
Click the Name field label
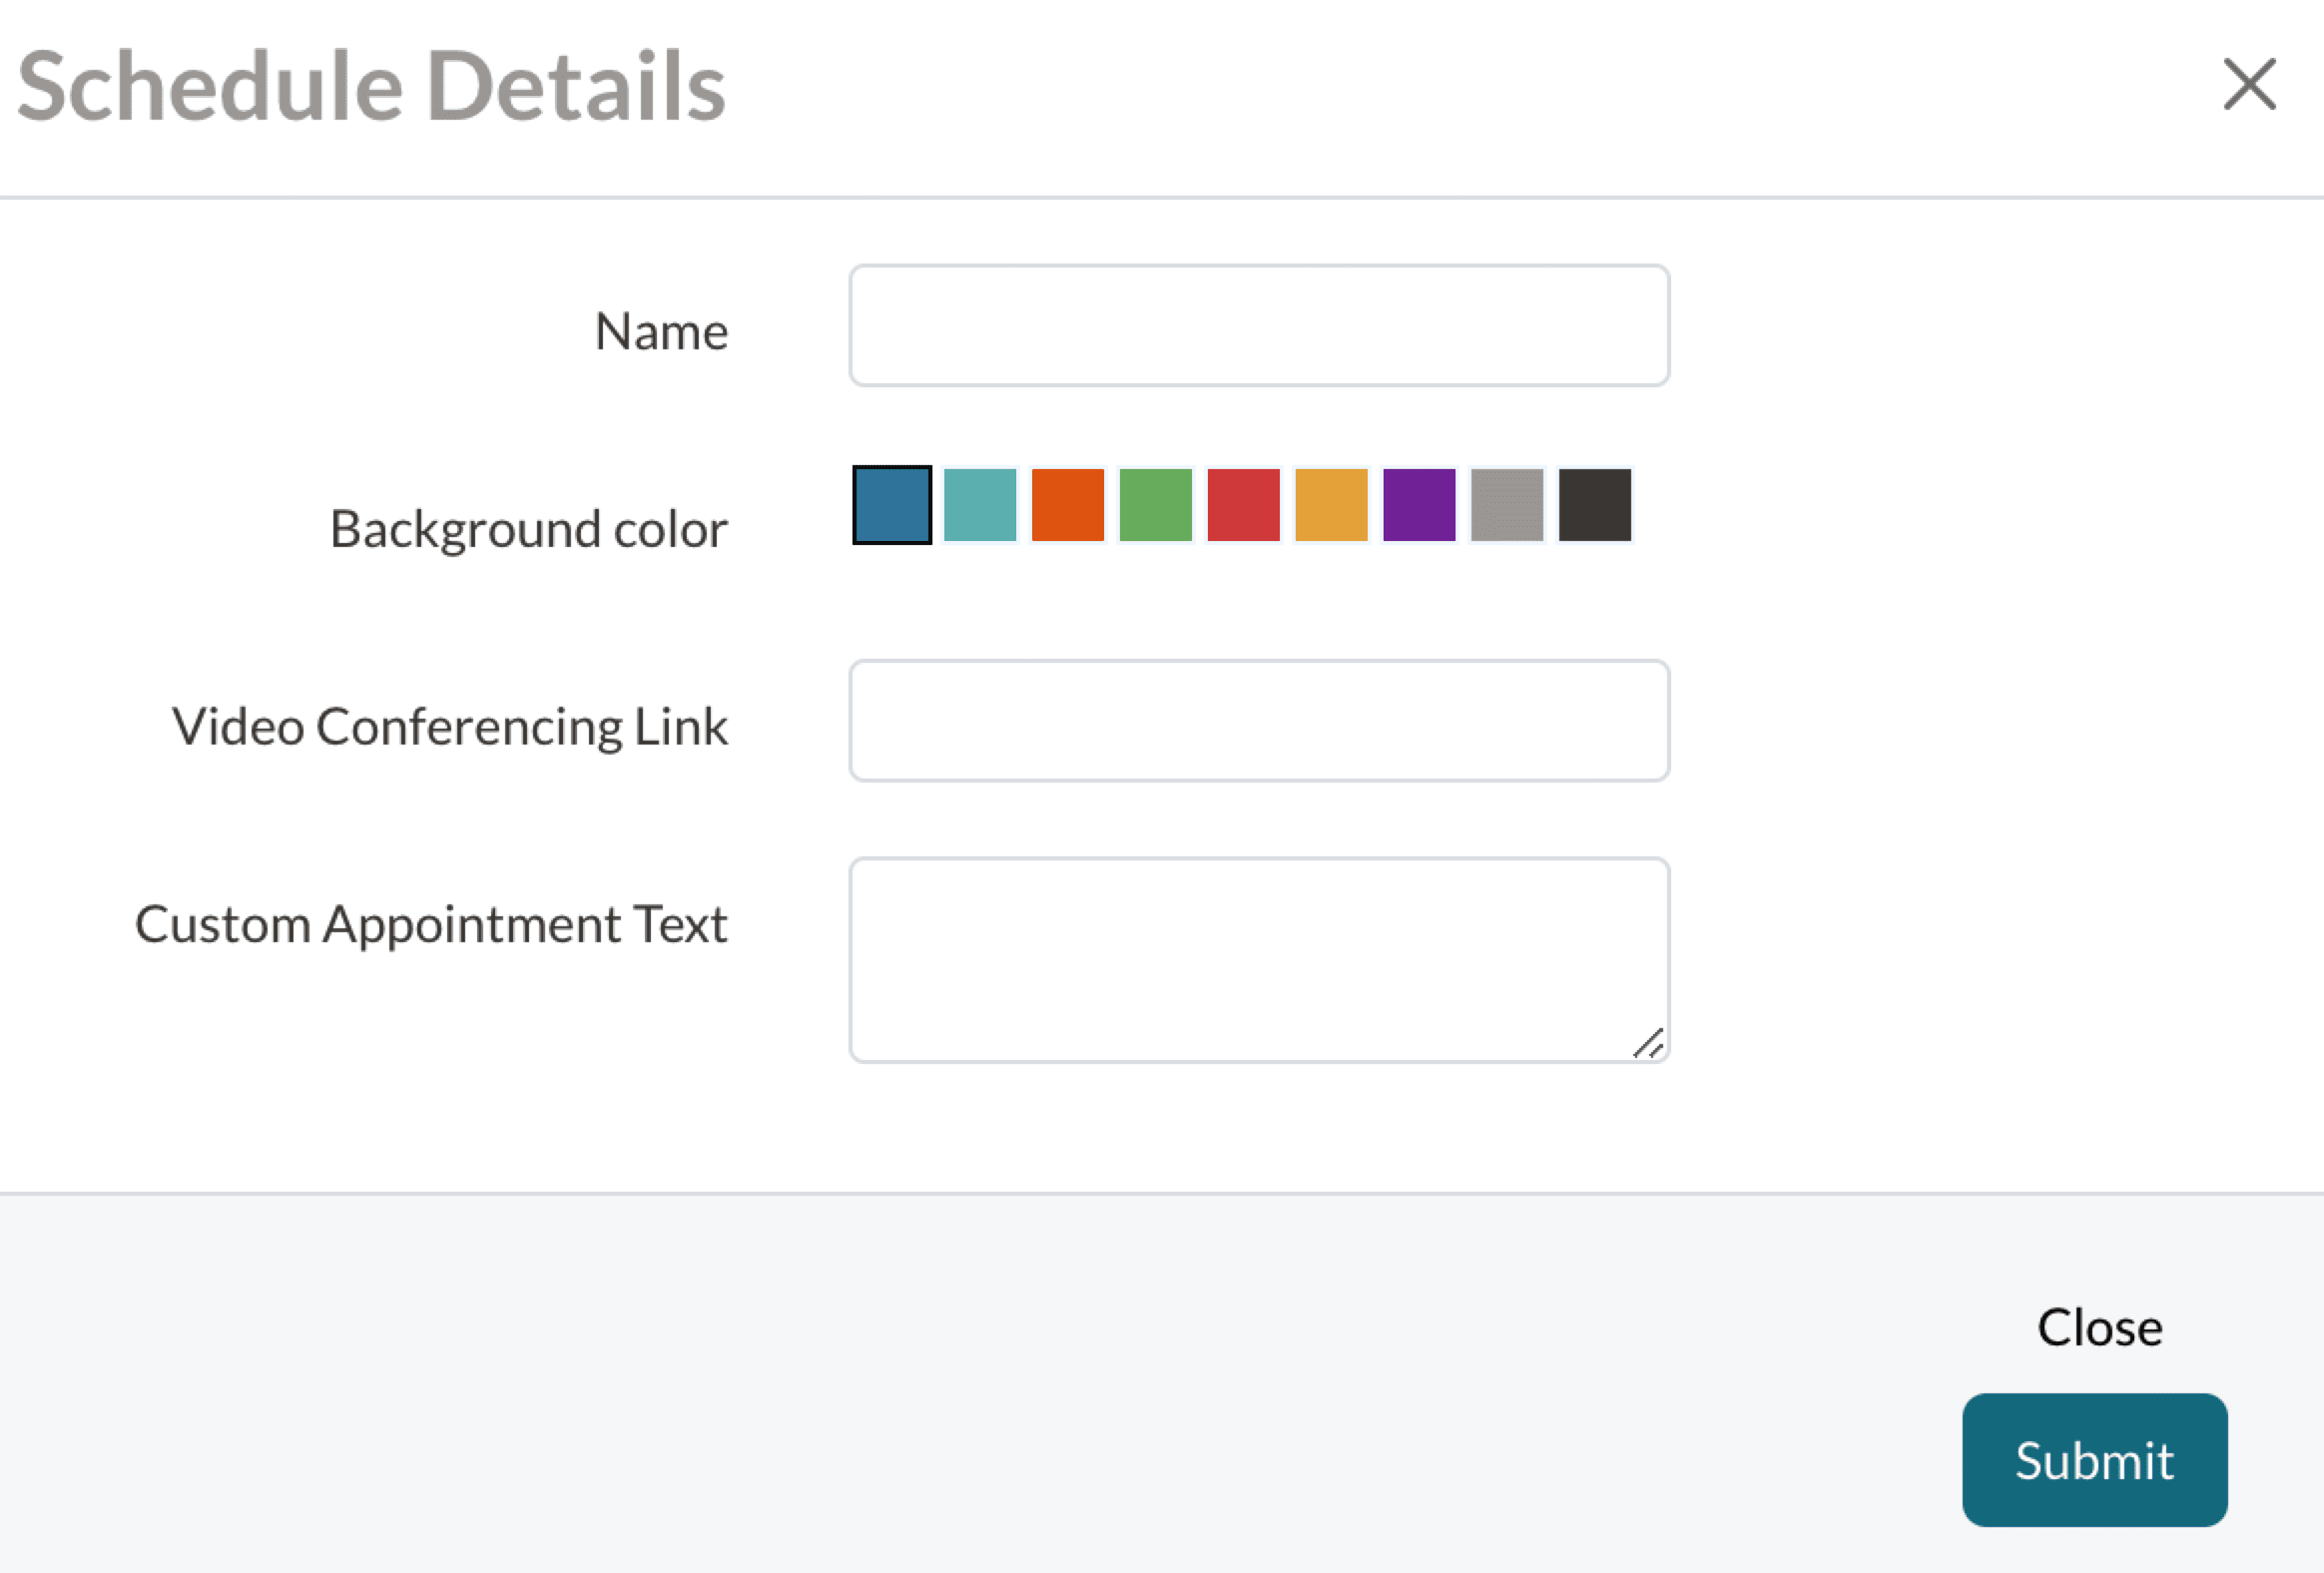661,331
